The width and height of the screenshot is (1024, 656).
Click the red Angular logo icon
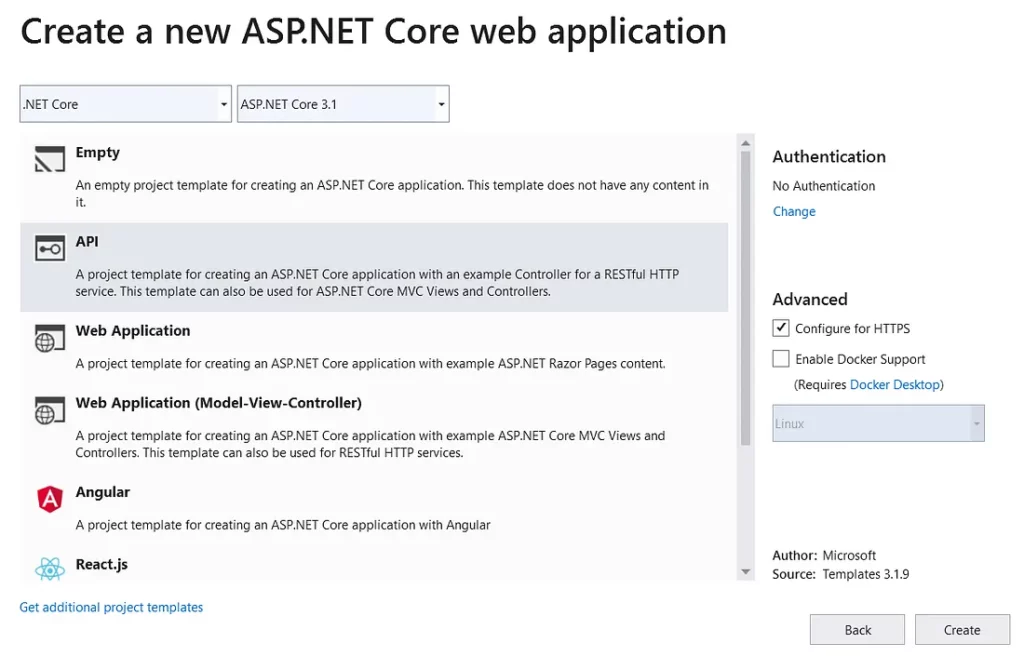tap(50, 499)
